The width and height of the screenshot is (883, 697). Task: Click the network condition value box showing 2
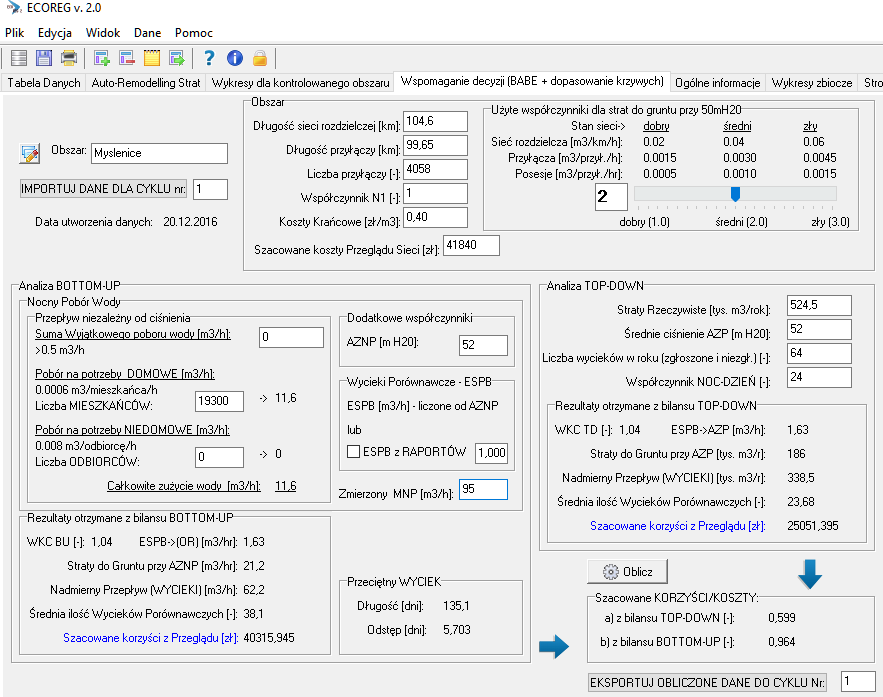pos(611,196)
